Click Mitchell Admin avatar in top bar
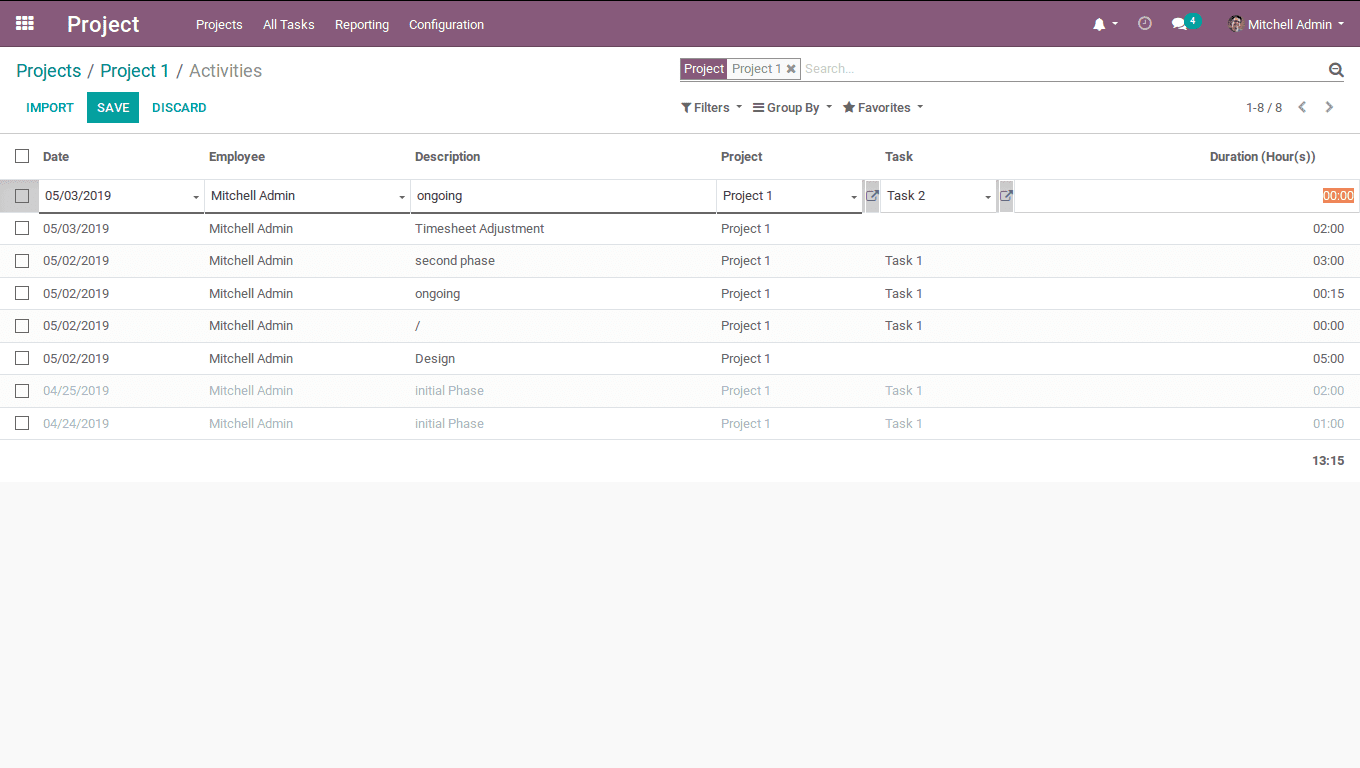This screenshot has width=1360, height=768. click(1236, 24)
